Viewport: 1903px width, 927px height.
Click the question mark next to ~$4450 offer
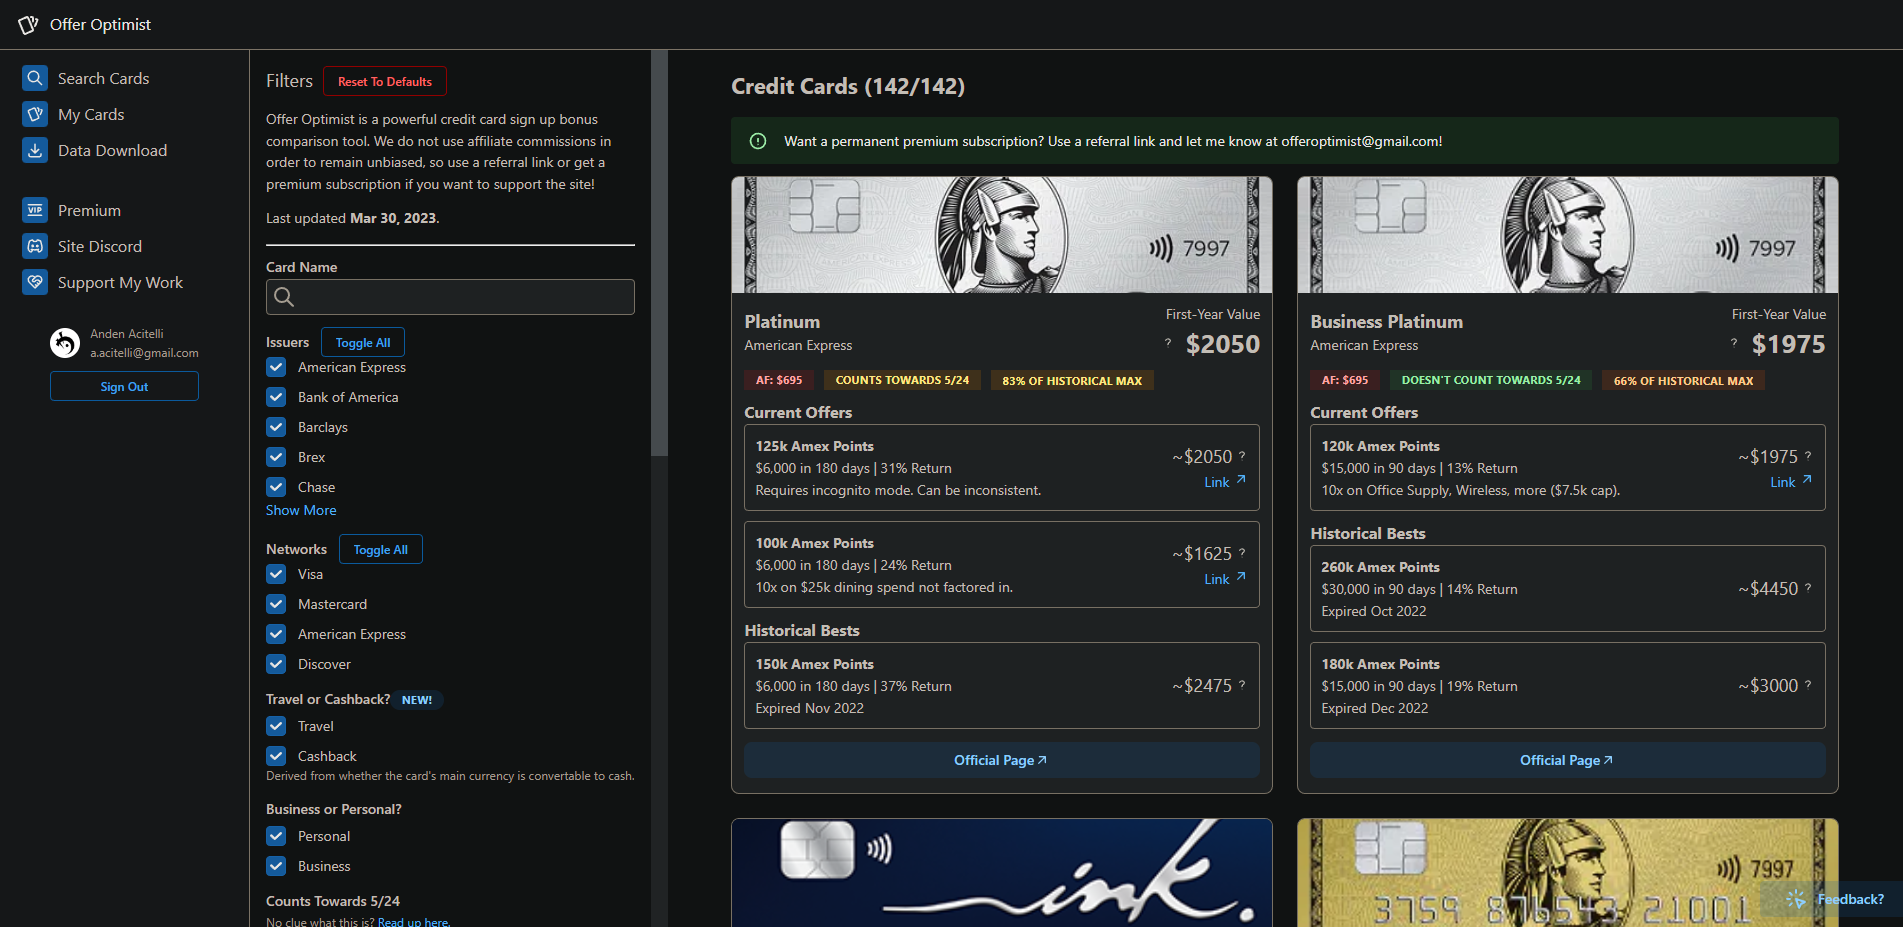[x=1808, y=587]
